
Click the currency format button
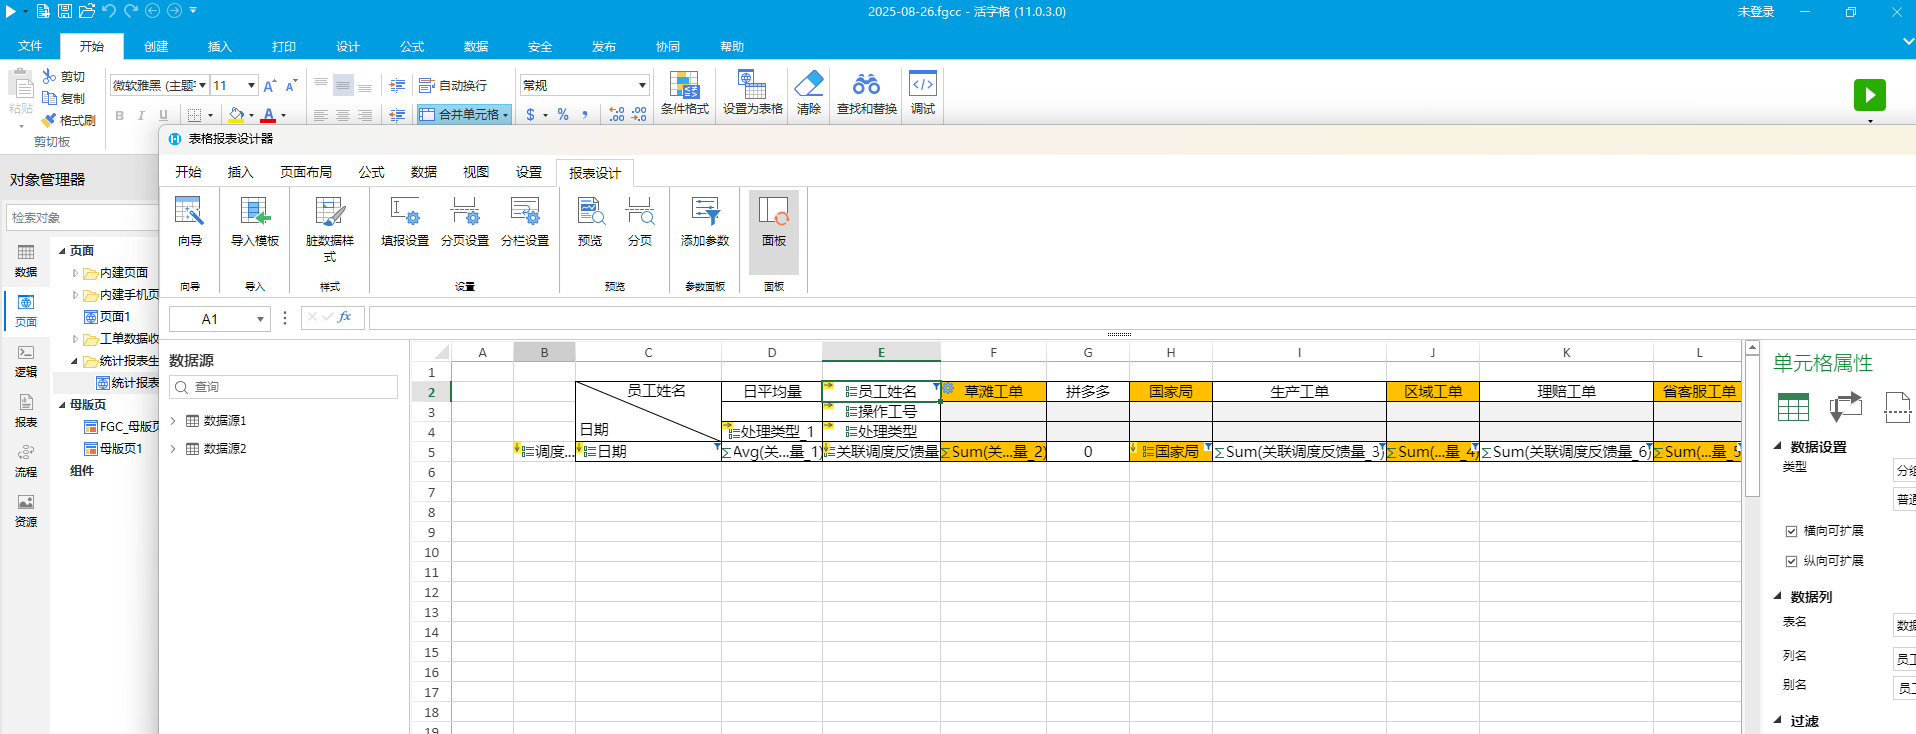(530, 115)
